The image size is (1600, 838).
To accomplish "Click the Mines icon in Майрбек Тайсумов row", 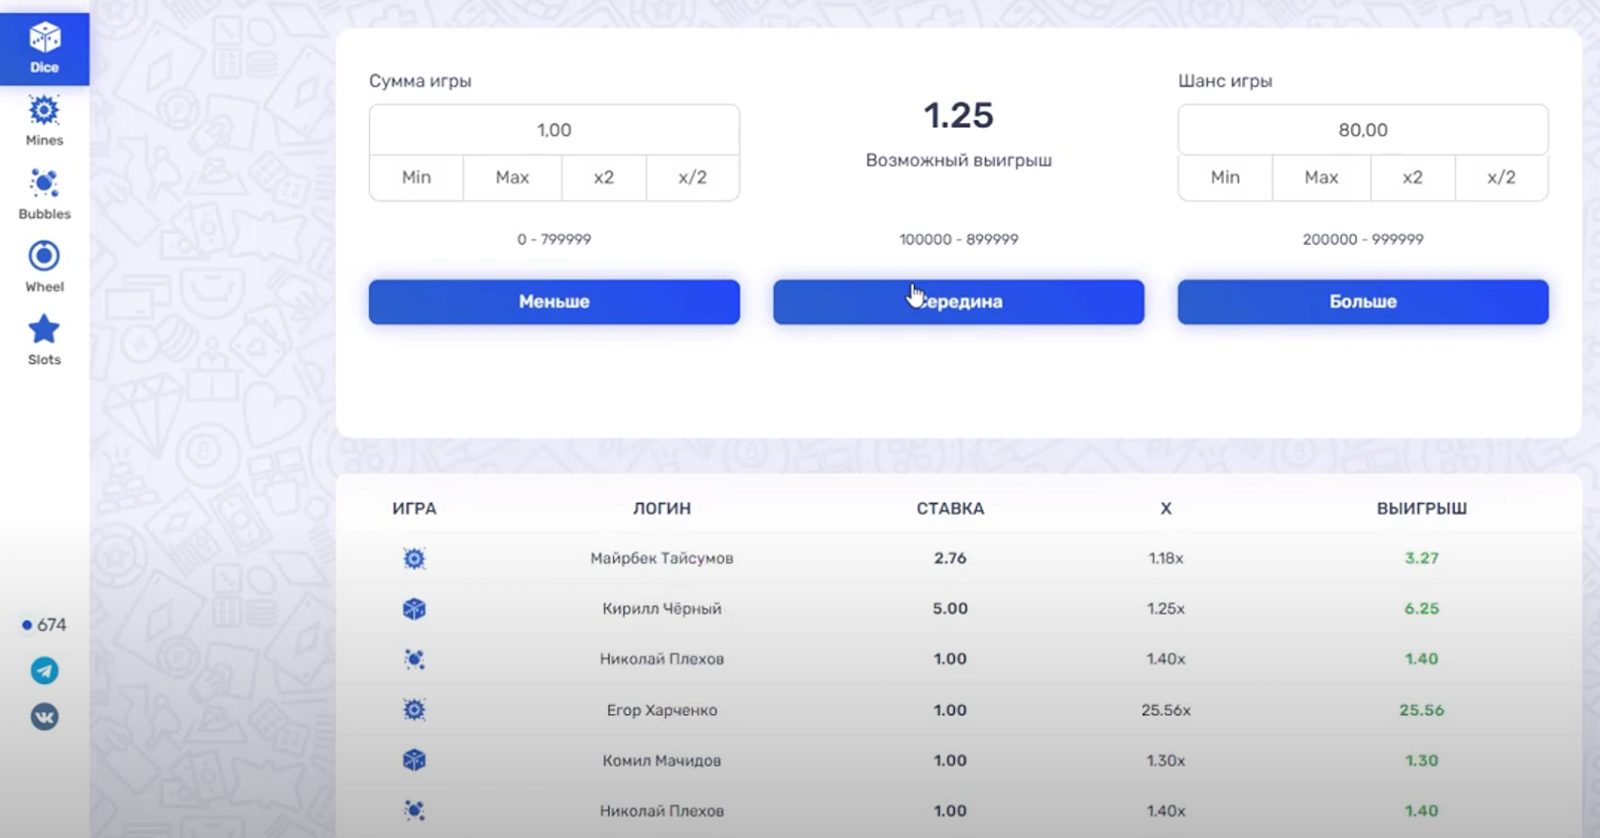I will tap(414, 559).
